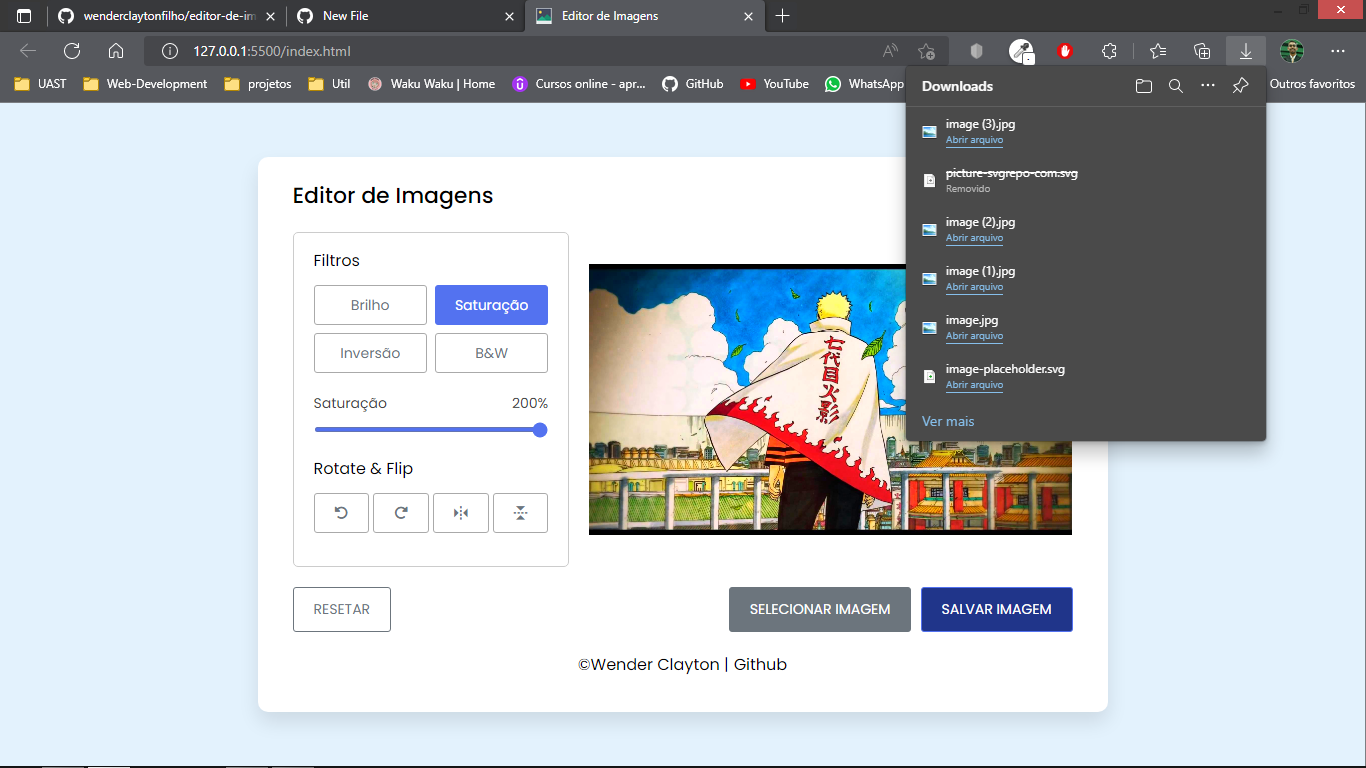This screenshot has height=768, width=1366.
Task: Open the browser settings ellipsis menu
Action: 1337,50
